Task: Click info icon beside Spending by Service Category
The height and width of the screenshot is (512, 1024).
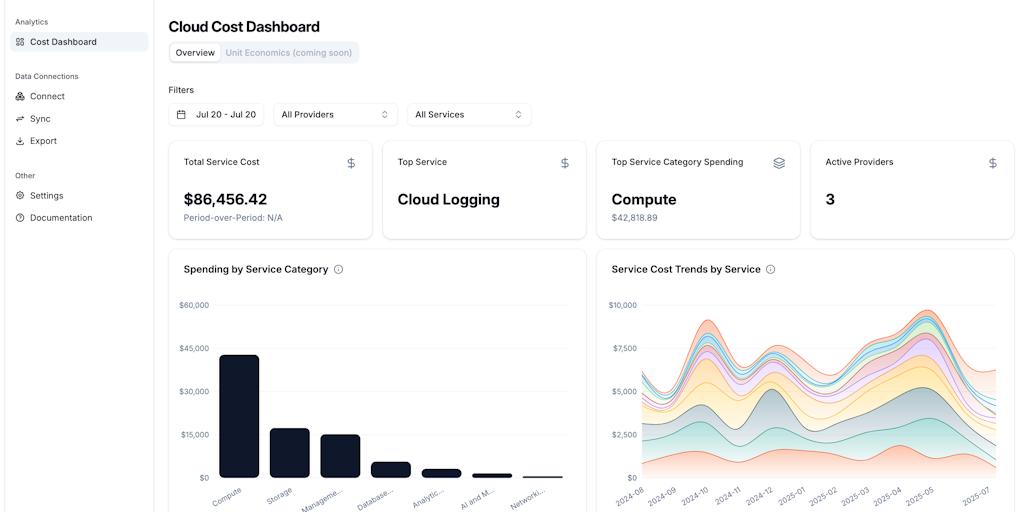Action: click(x=338, y=269)
